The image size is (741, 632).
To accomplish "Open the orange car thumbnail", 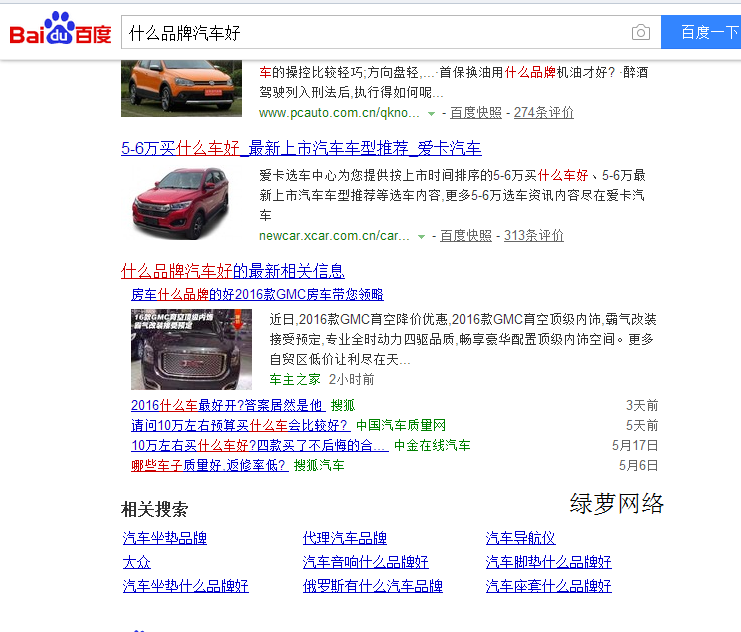I will click(x=181, y=88).
